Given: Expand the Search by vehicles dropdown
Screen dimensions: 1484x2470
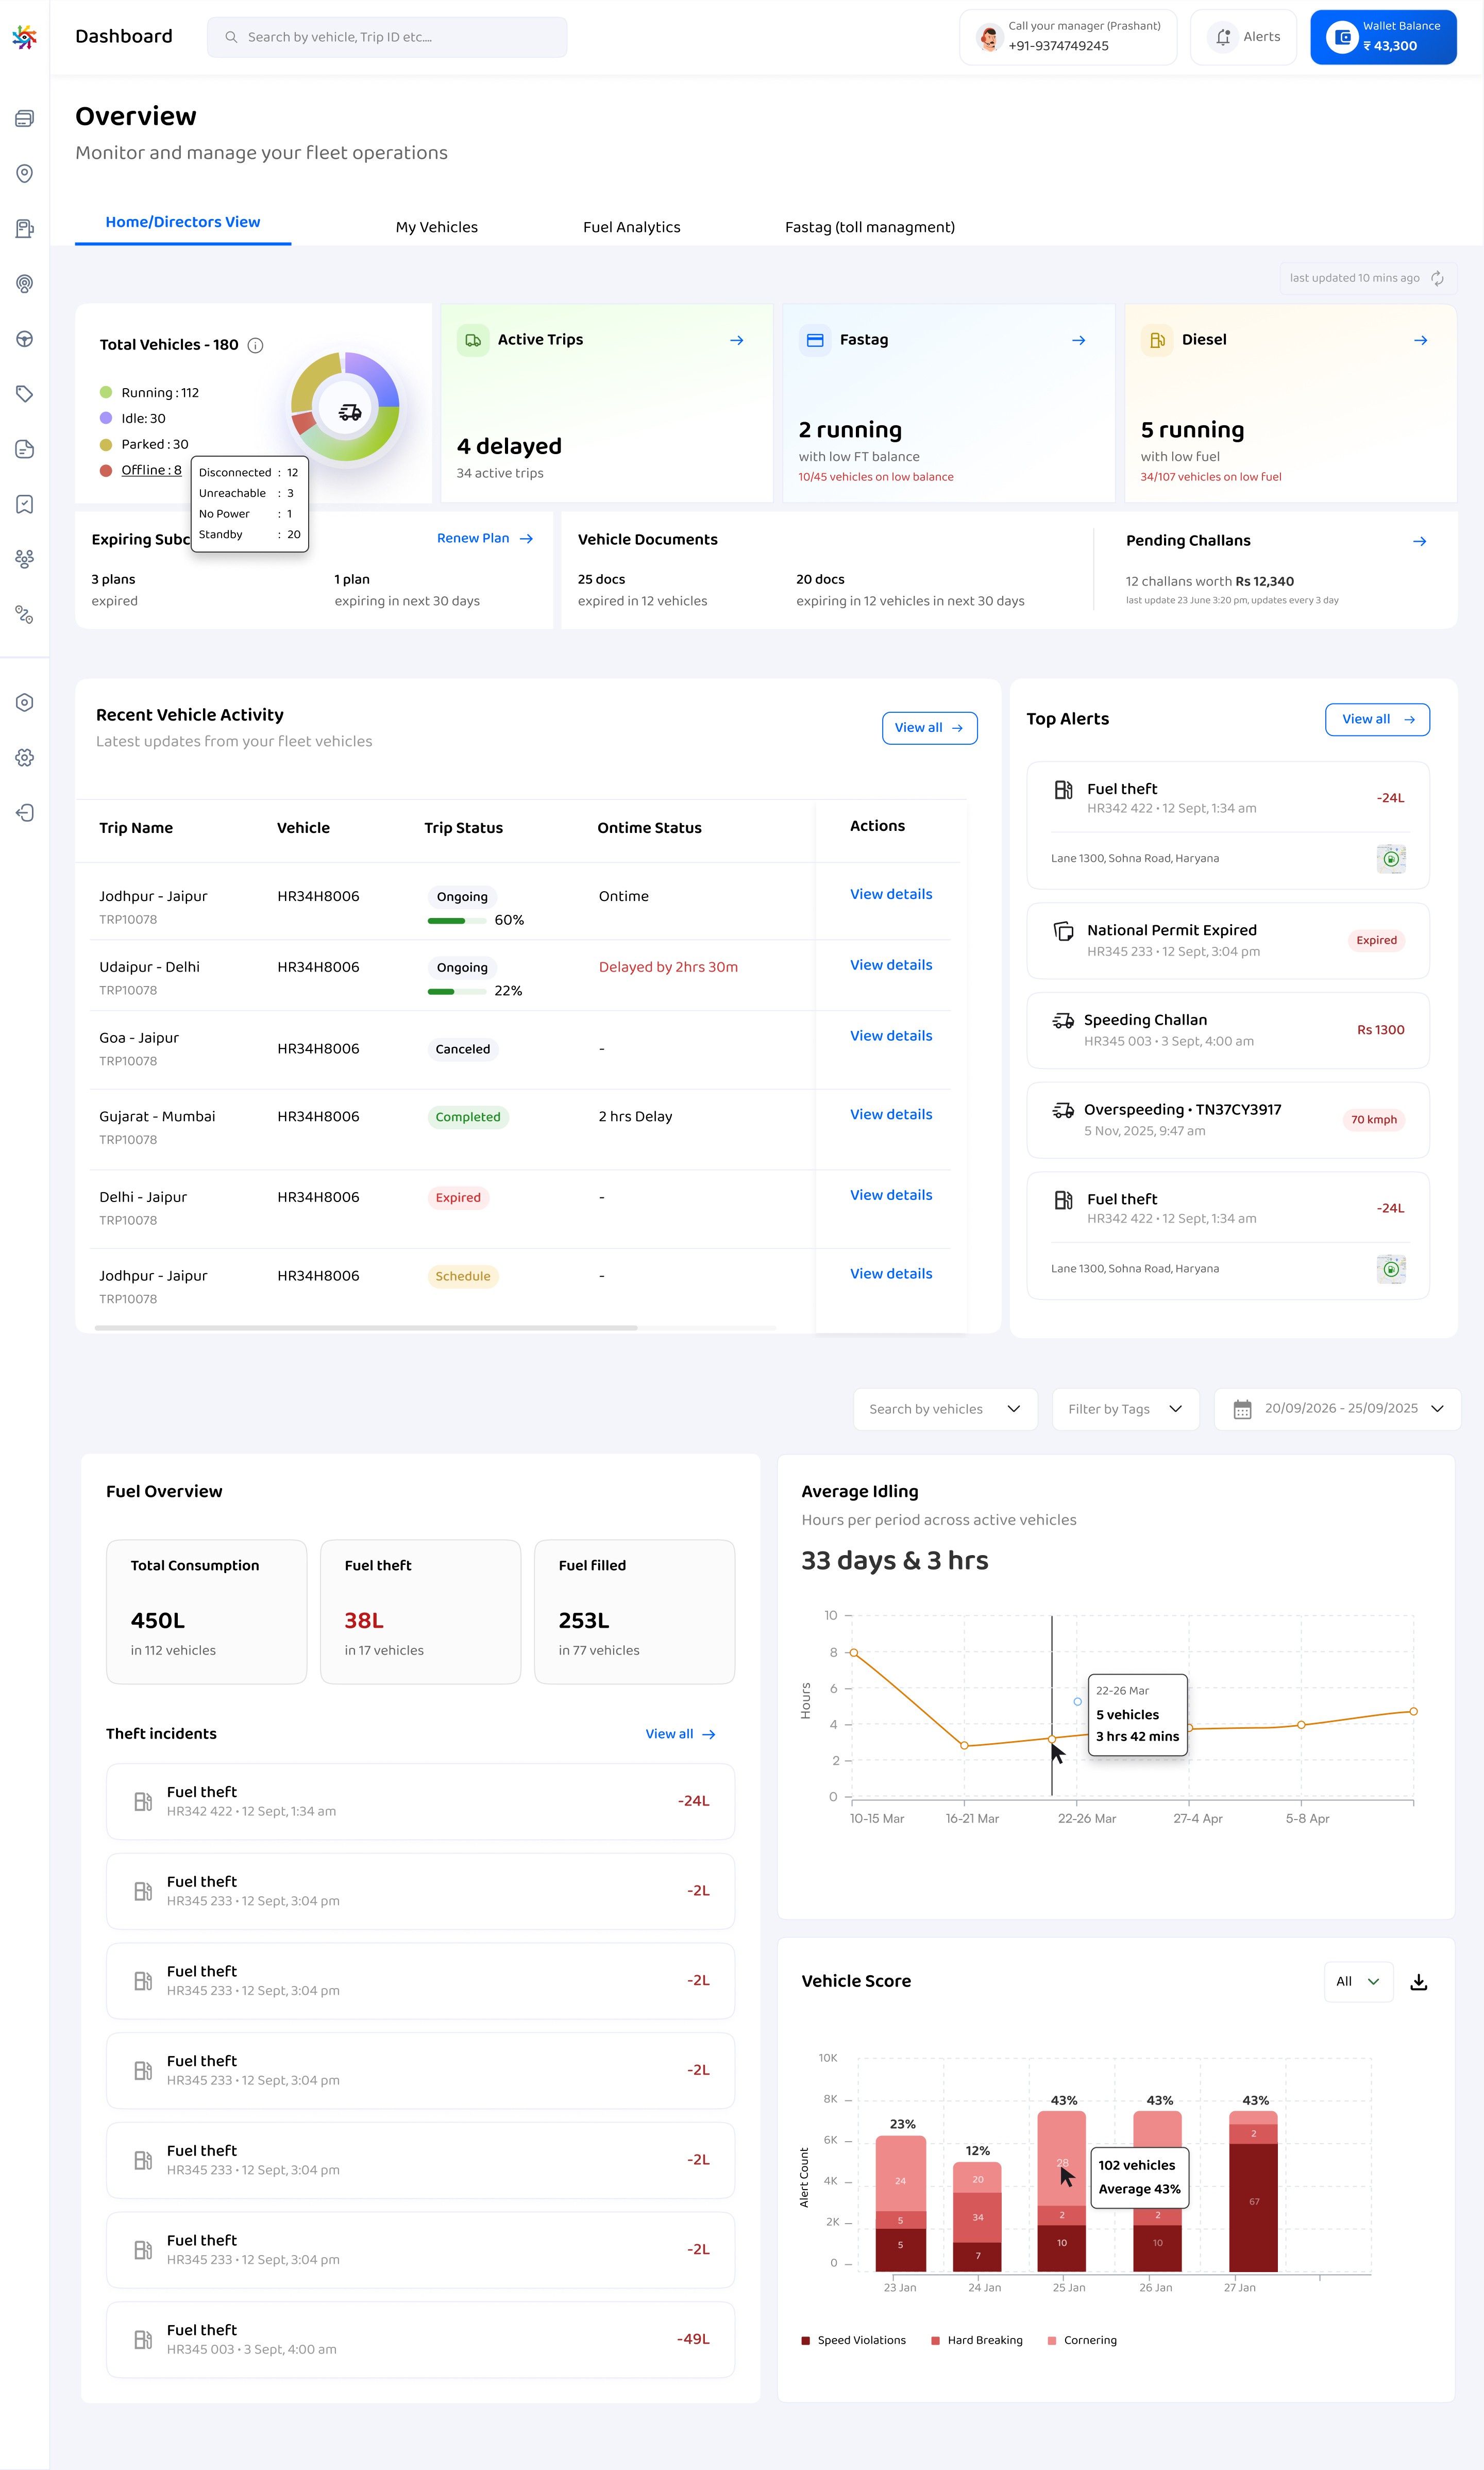Looking at the screenshot, I should (x=945, y=1409).
